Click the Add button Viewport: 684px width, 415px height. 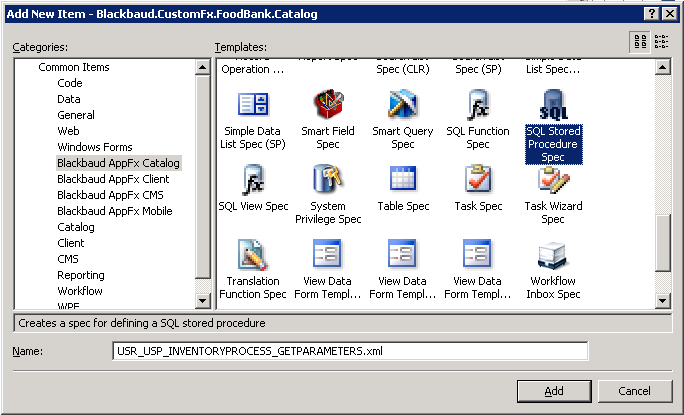click(554, 391)
